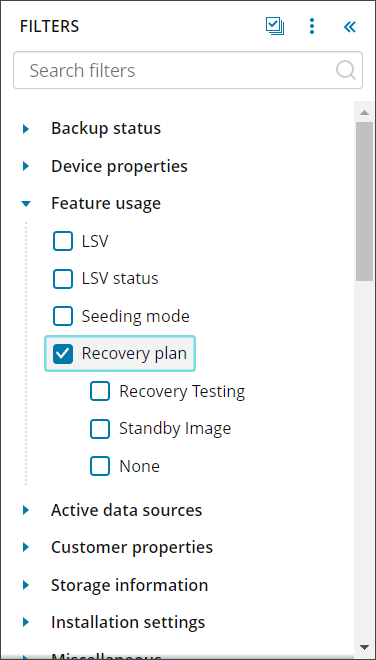Check the None option under Recovery plan
Viewport: 376px width, 660px height.
[x=100, y=466]
